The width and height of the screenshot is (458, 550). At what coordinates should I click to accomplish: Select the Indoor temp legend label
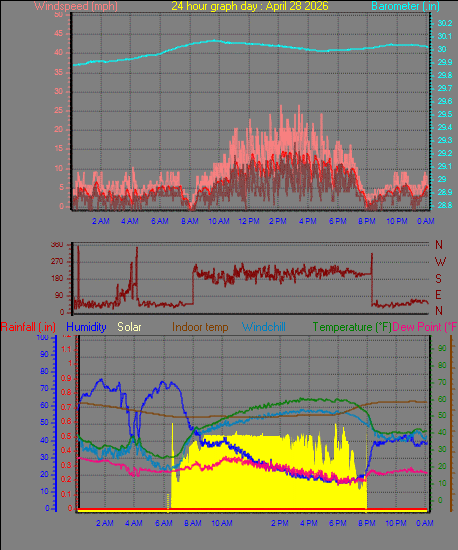[200, 327]
